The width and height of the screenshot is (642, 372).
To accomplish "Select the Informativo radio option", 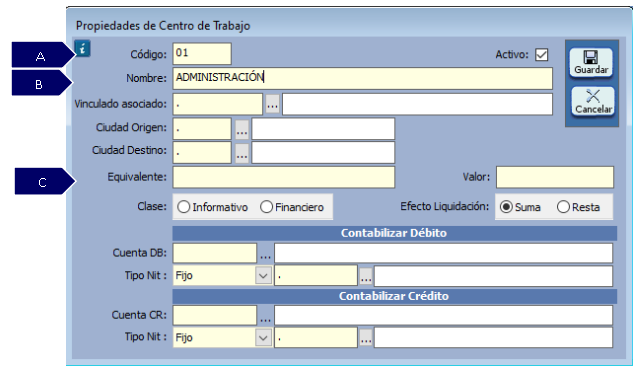I will [x=212, y=207].
